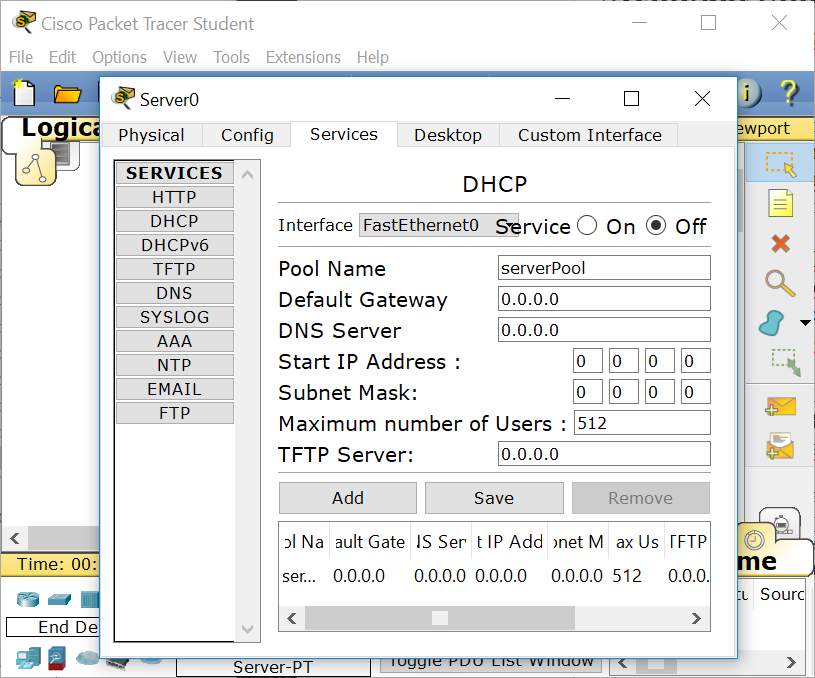Click the pool table horizontal scrollbar thumb

440,618
